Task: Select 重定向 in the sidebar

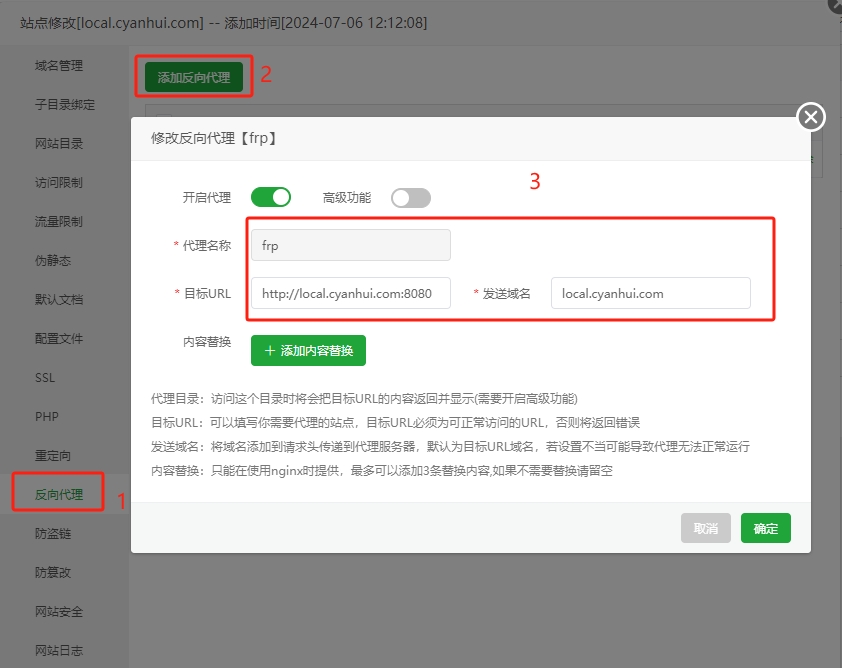Action: [53, 455]
